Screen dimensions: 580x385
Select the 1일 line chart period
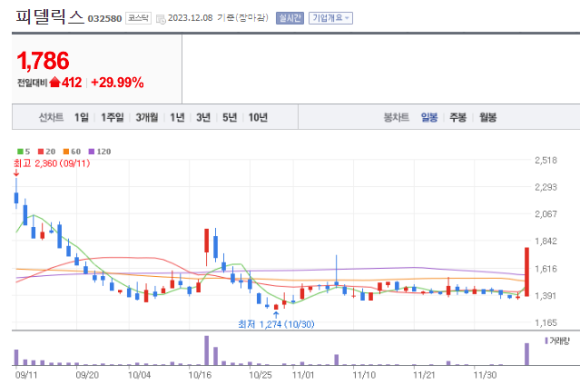81,118
